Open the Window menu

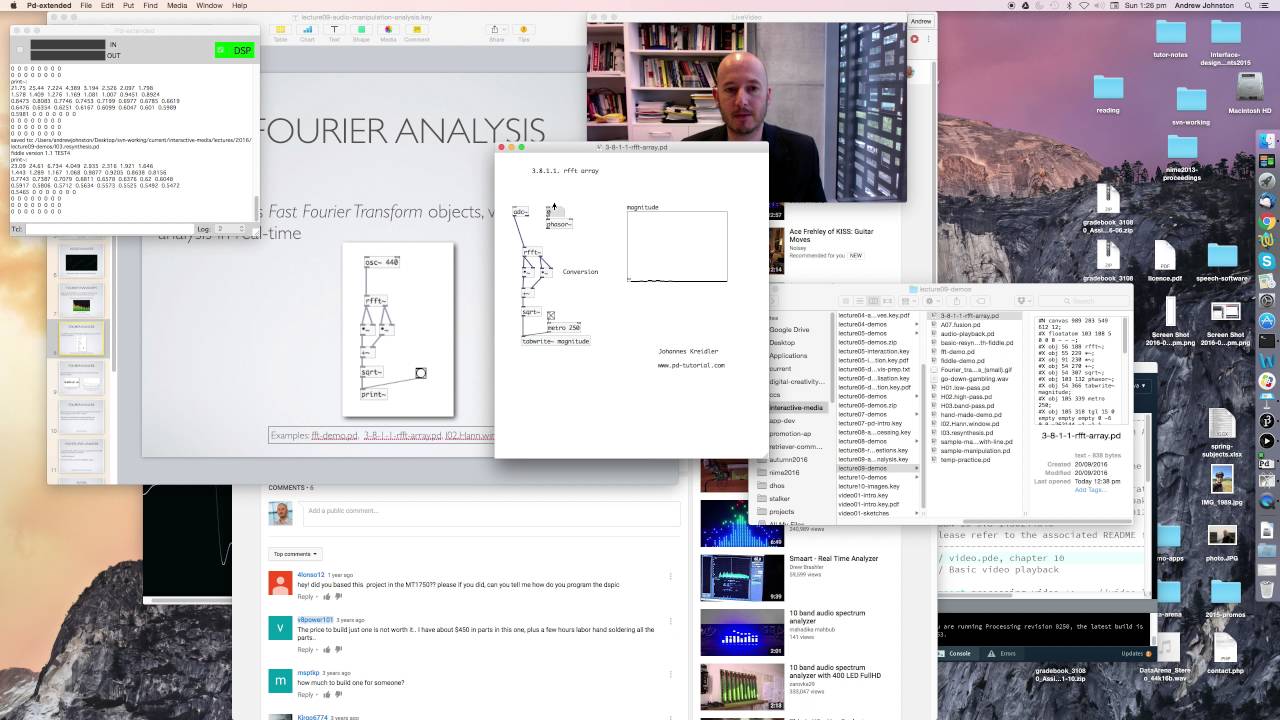209,5
